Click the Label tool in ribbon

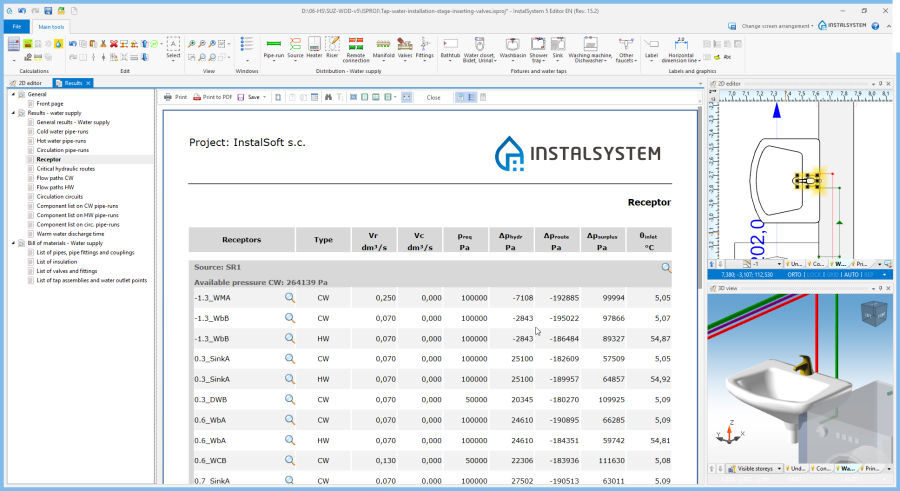coord(651,47)
